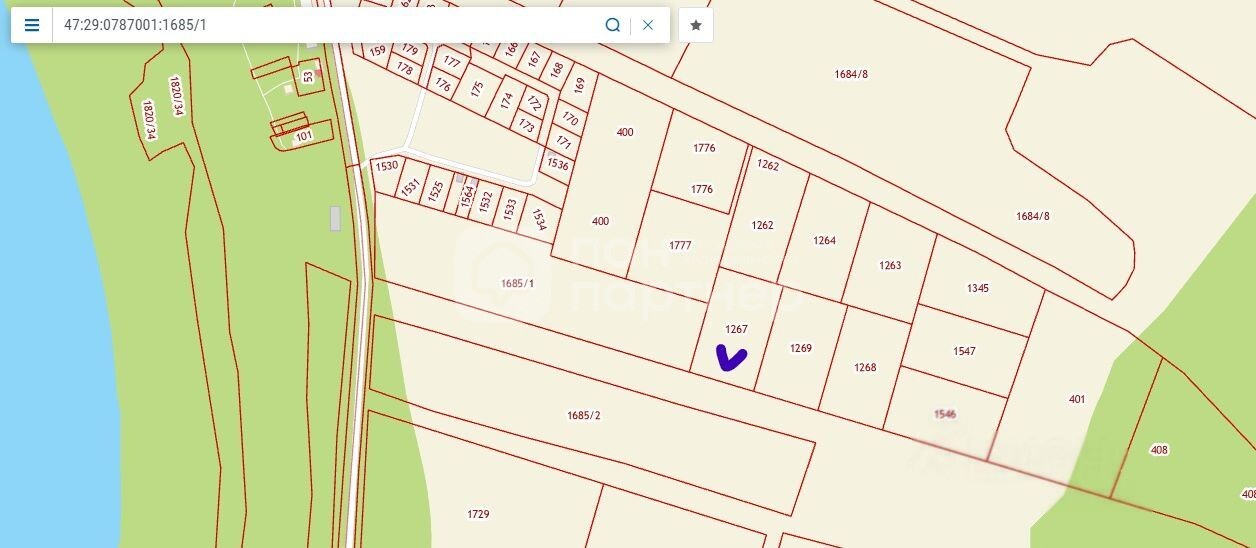Open favorites with the star button
Viewport: 1256px width, 548px height.
(x=696, y=25)
